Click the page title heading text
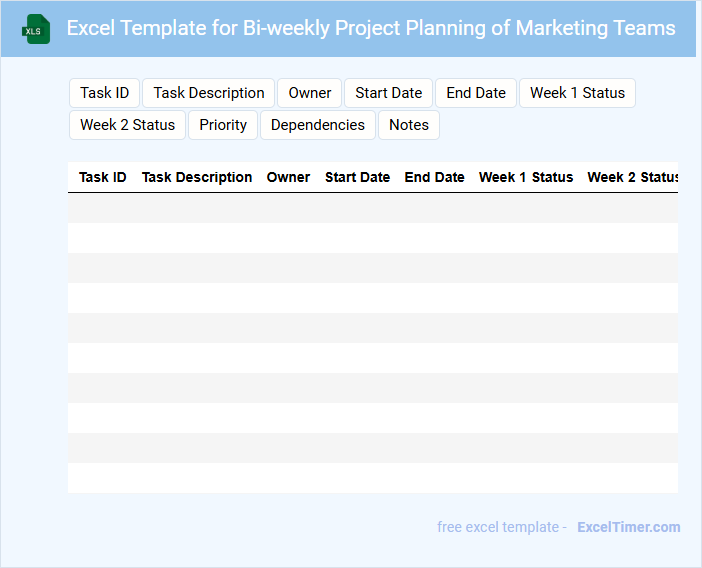Screen dimensions: 702x568 371,28
